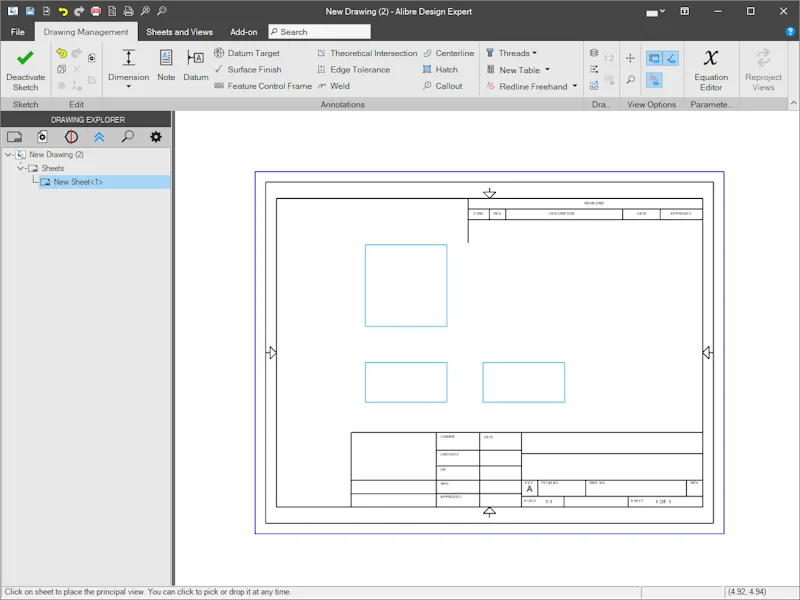Select the Edge Tolerance annotation
The width and height of the screenshot is (800, 600).
point(354,69)
